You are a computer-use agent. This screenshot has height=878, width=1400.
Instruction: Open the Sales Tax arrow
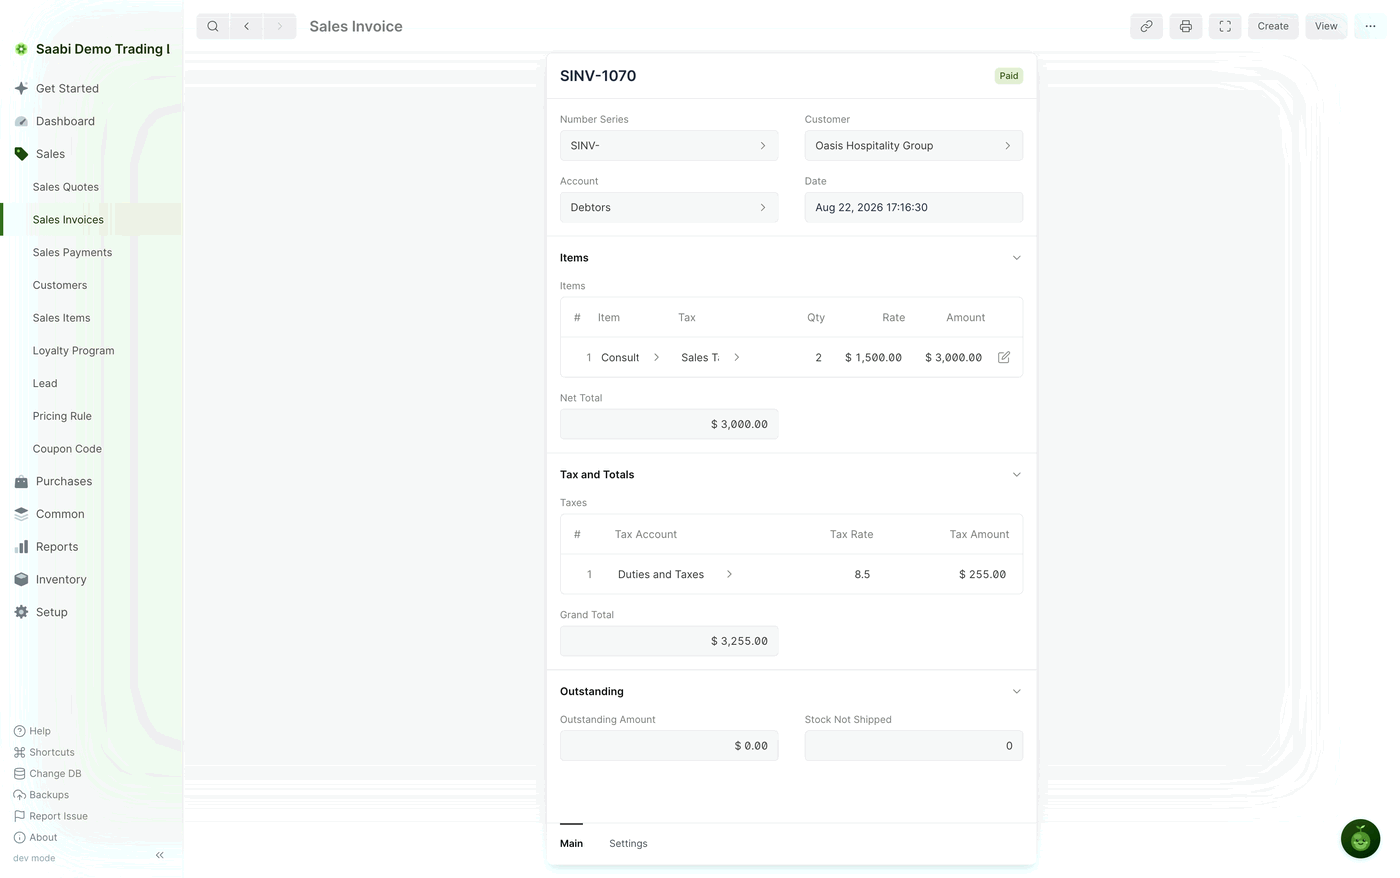click(x=736, y=357)
